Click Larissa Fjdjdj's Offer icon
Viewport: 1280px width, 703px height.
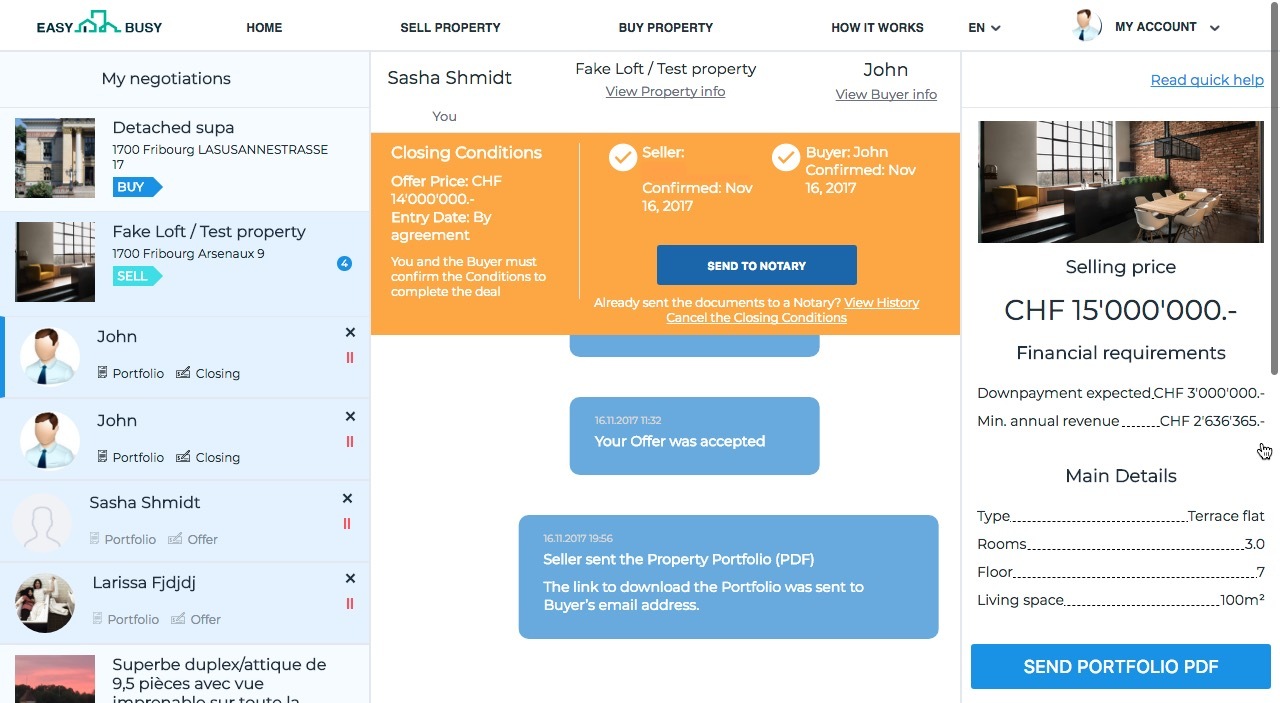click(177, 619)
